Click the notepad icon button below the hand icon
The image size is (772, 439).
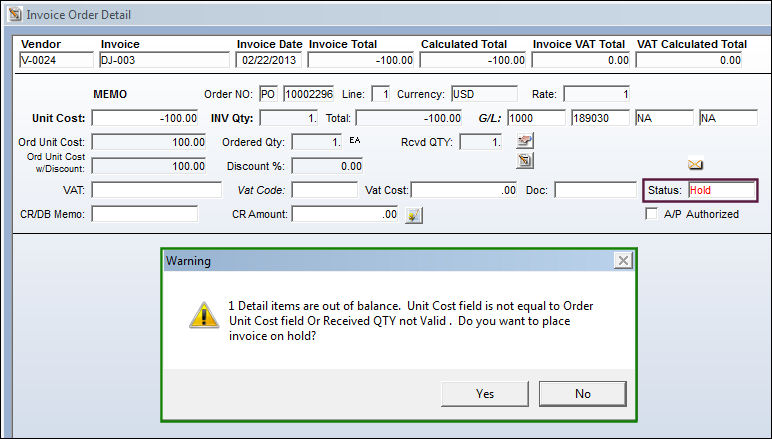coord(525,160)
